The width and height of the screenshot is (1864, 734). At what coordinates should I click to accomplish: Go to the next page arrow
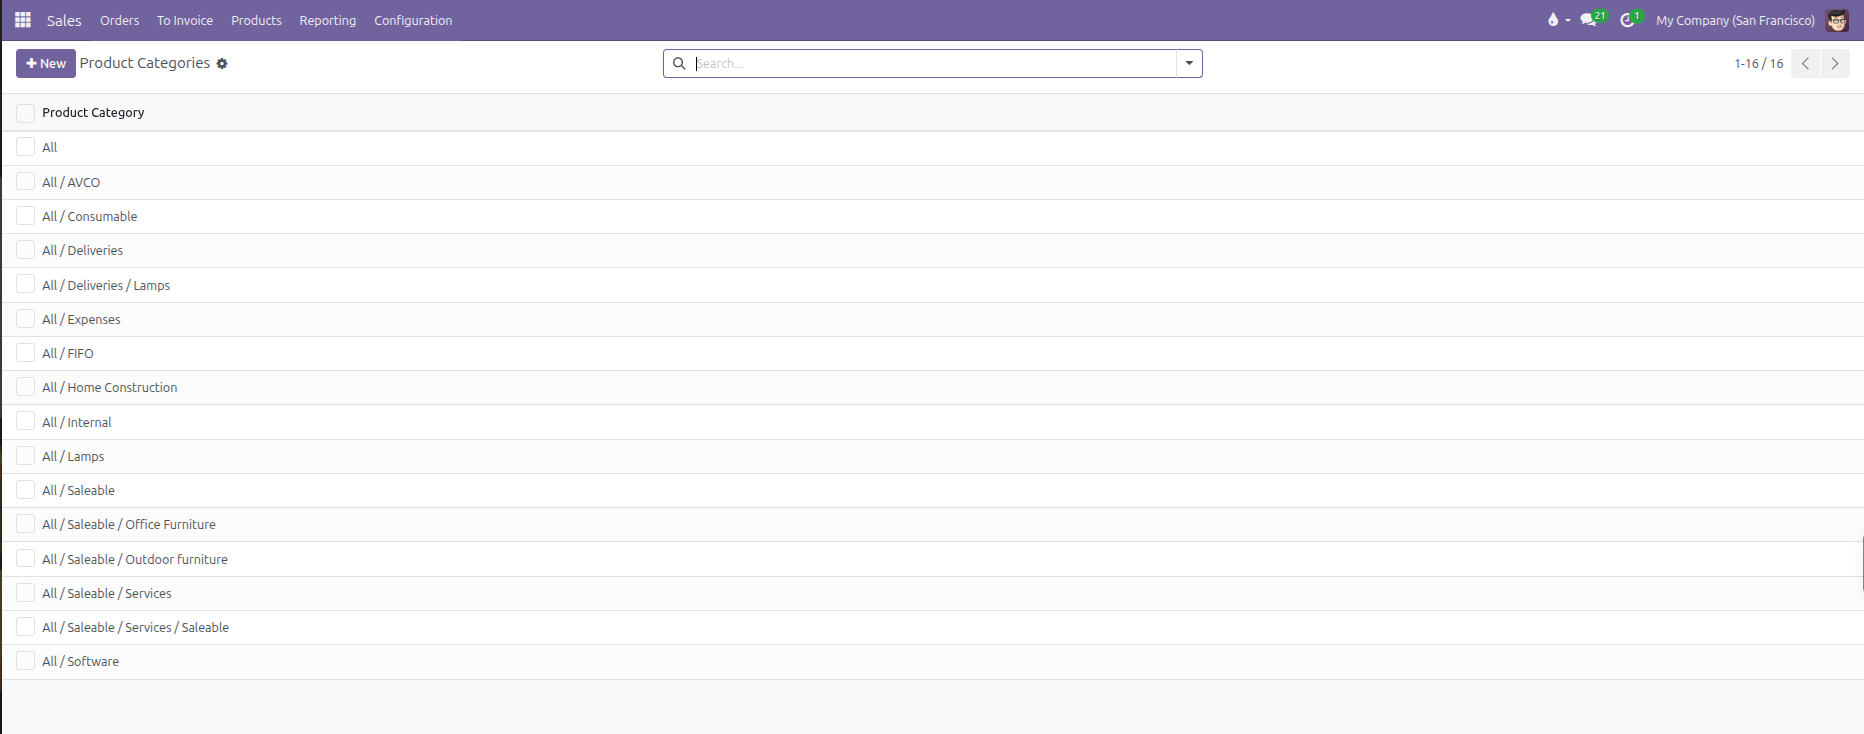point(1835,63)
